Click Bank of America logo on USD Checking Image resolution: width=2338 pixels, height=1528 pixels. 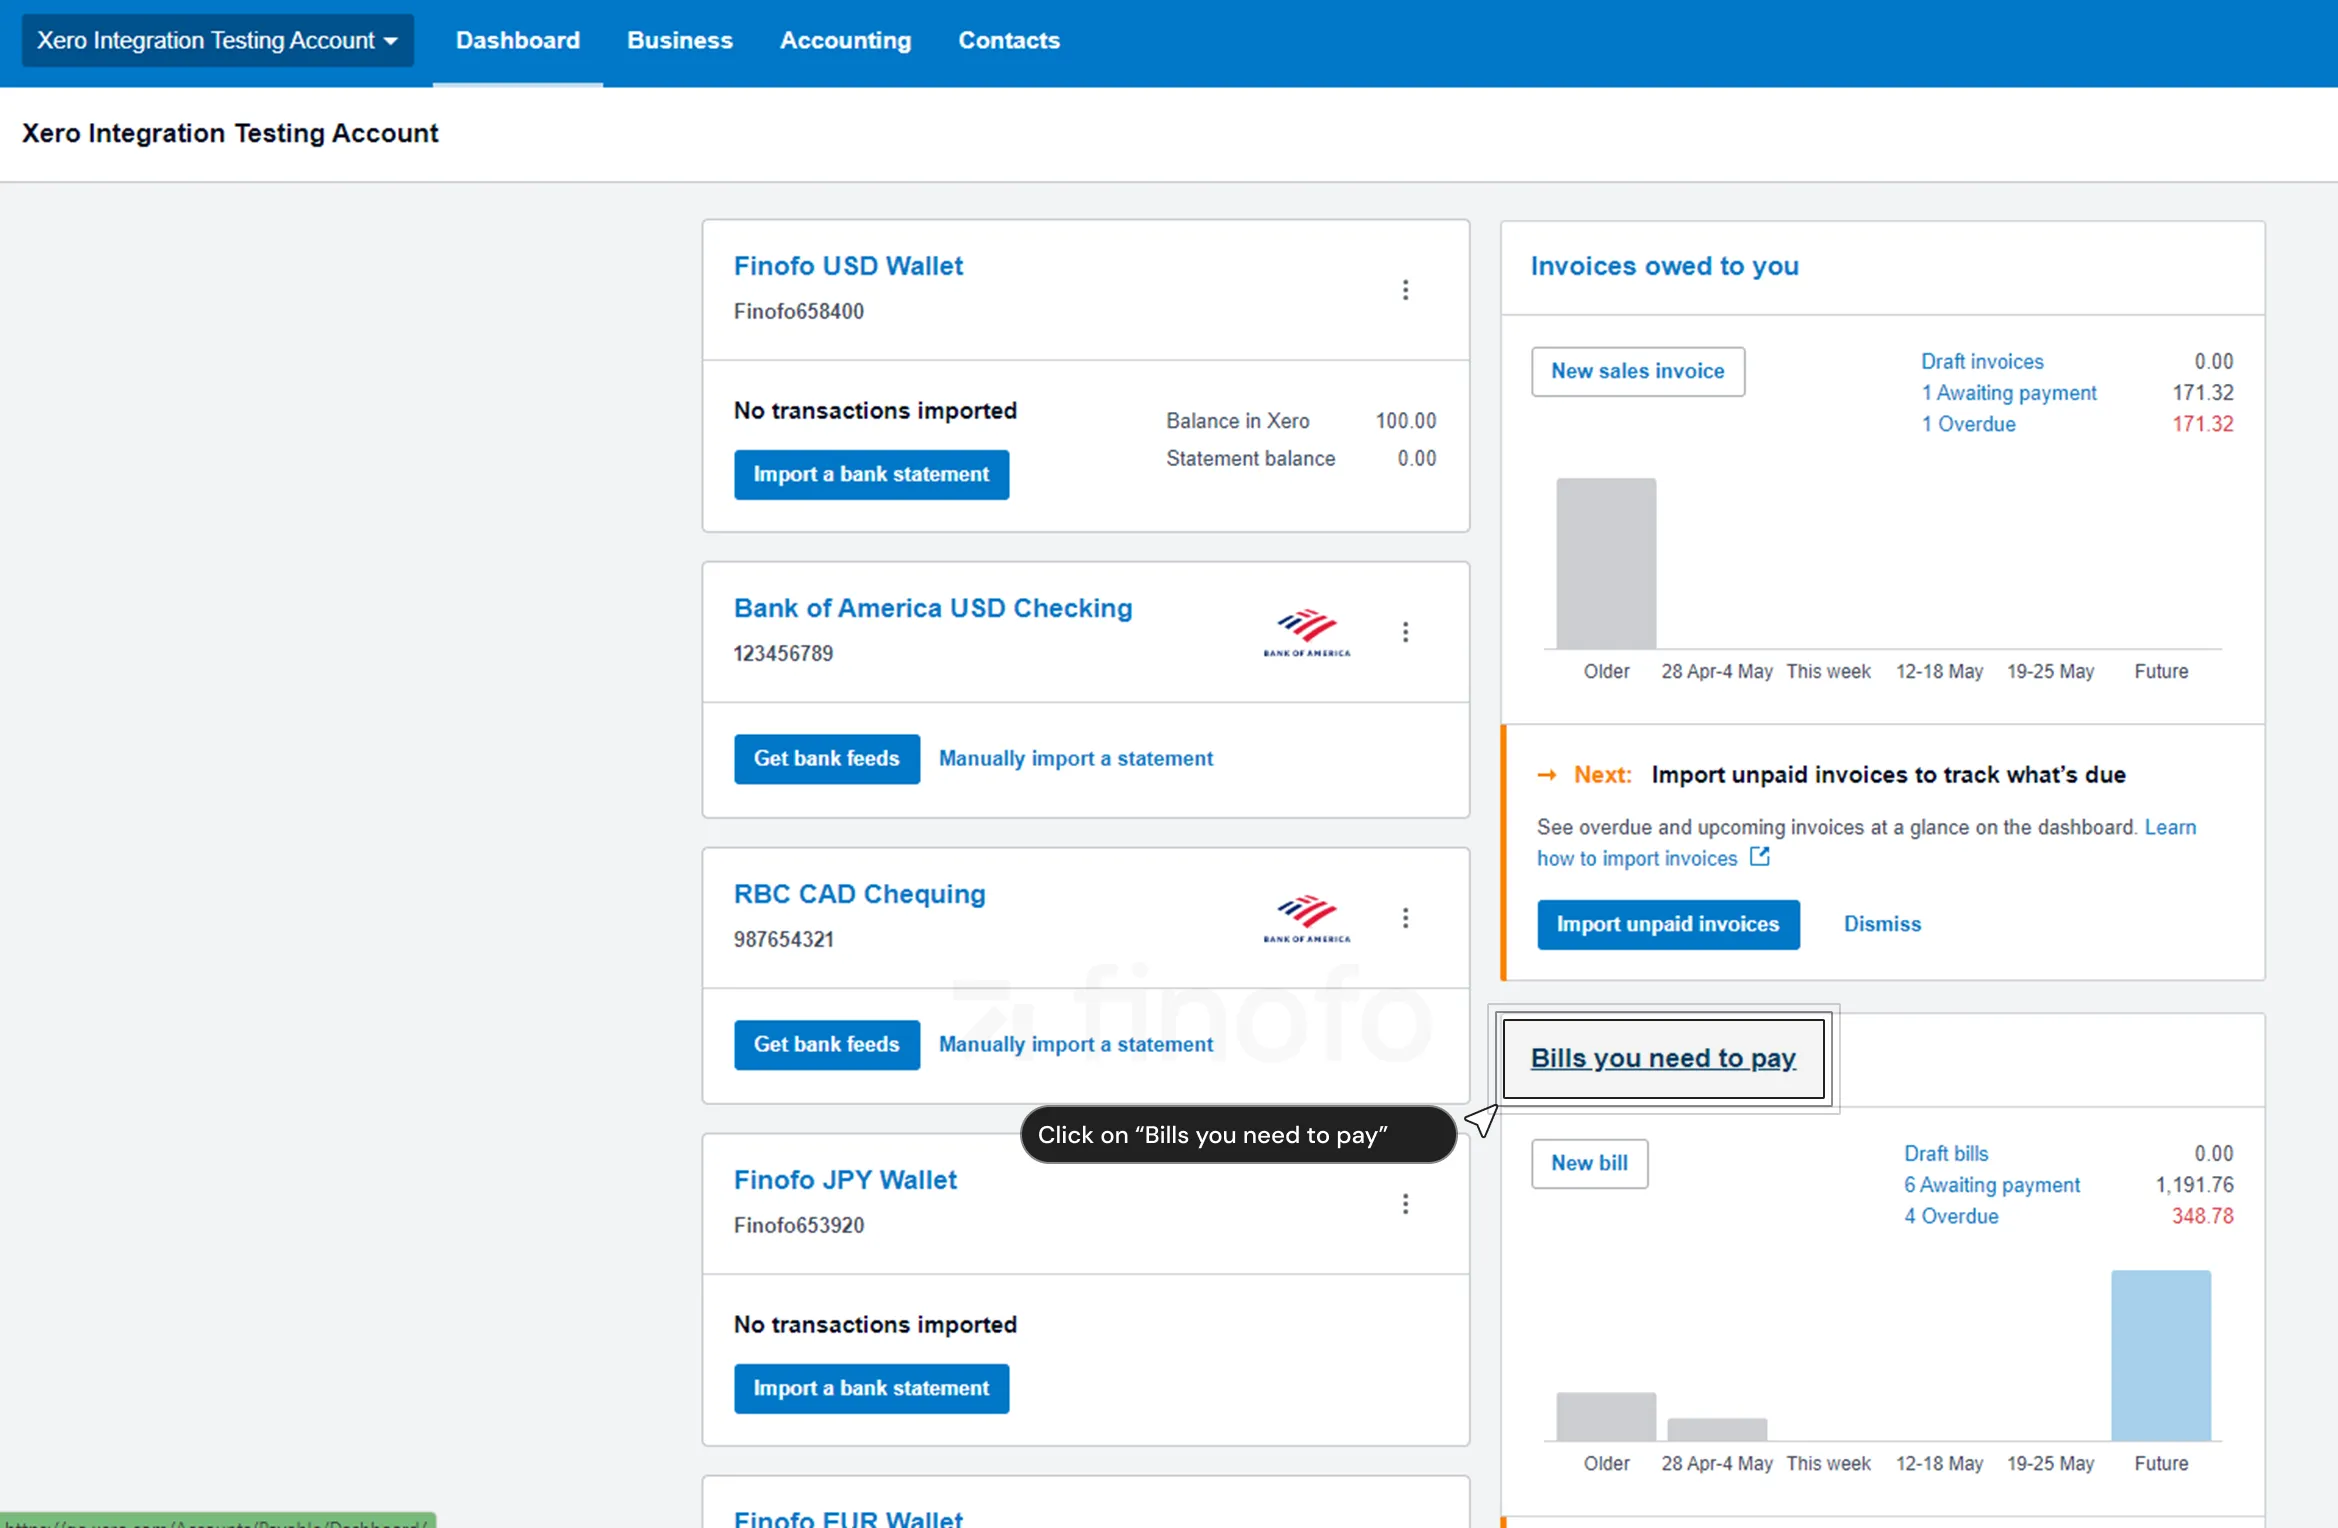(x=1306, y=632)
